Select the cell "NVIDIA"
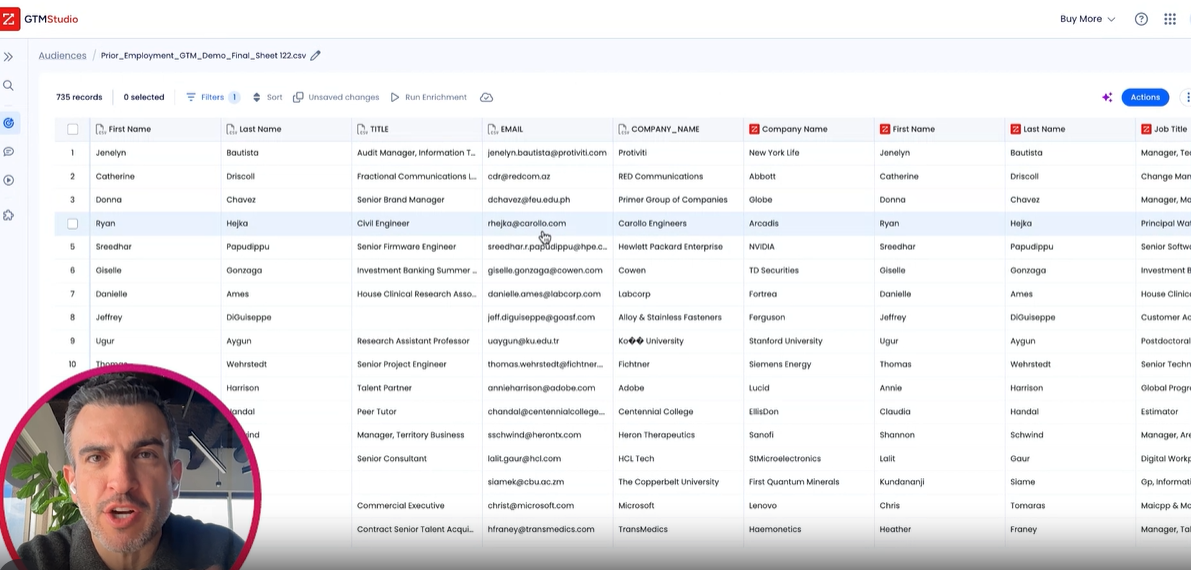This screenshot has width=1191, height=570. pyautogui.click(x=808, y=247)
